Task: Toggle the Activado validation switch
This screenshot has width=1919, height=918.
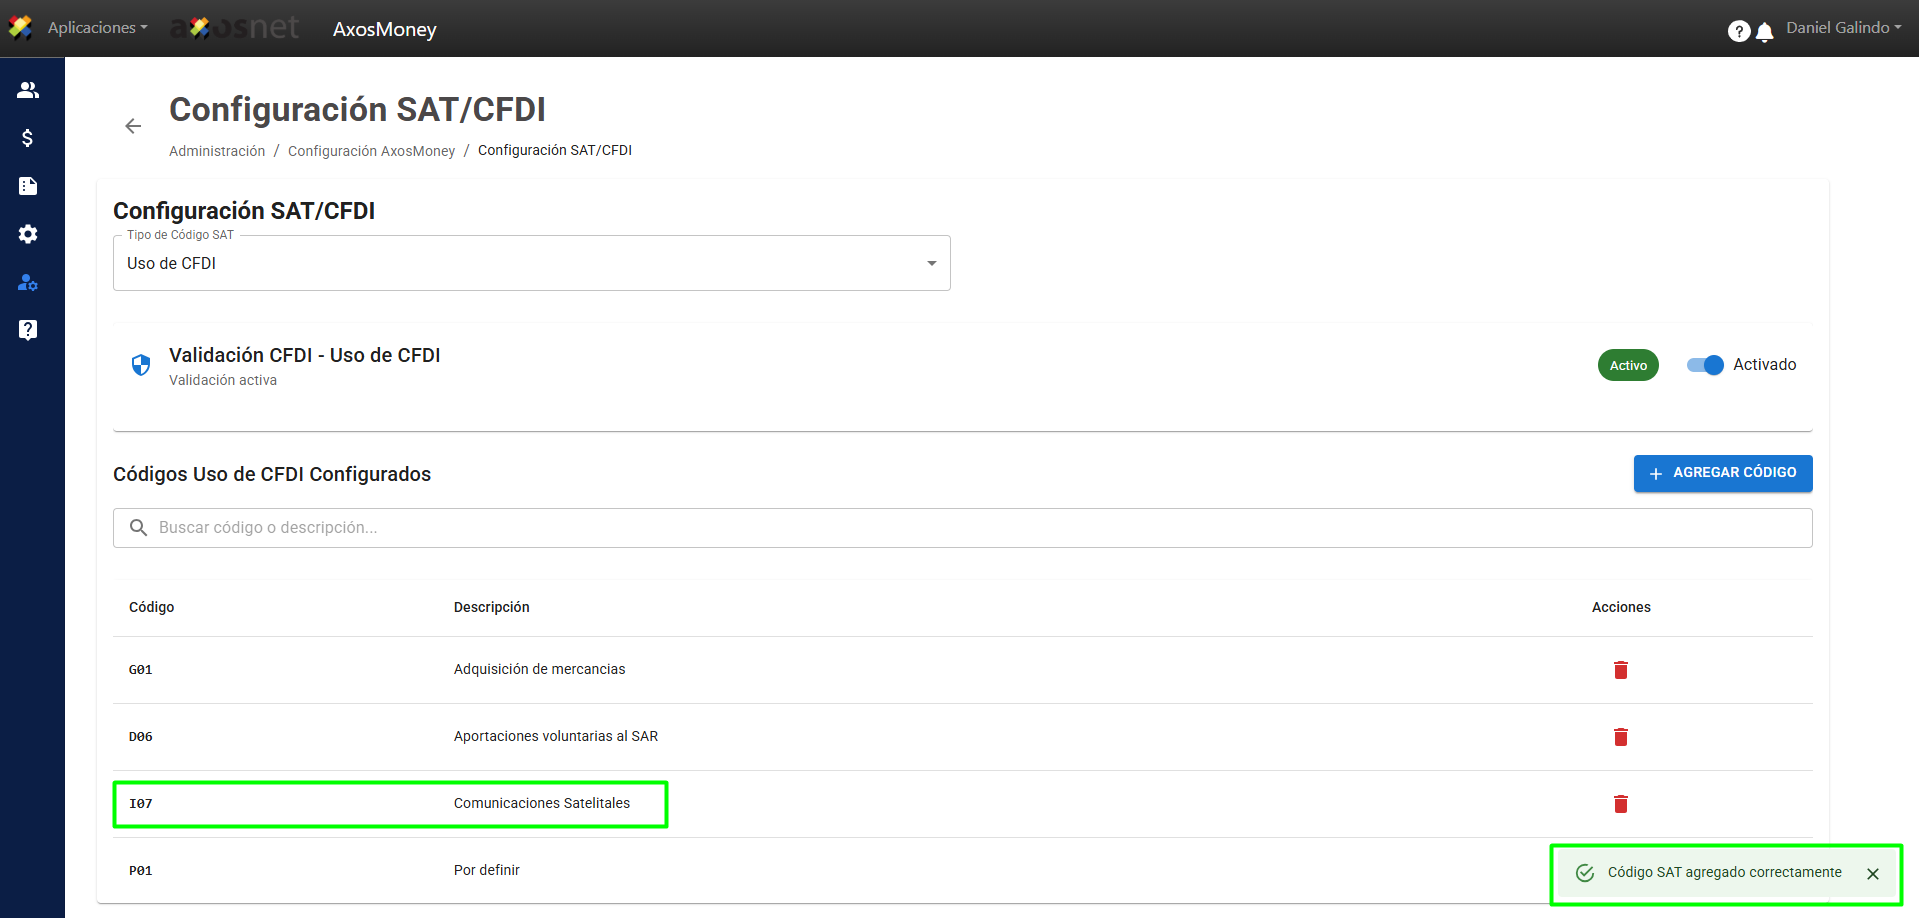Action: (x=1705, y=365)
